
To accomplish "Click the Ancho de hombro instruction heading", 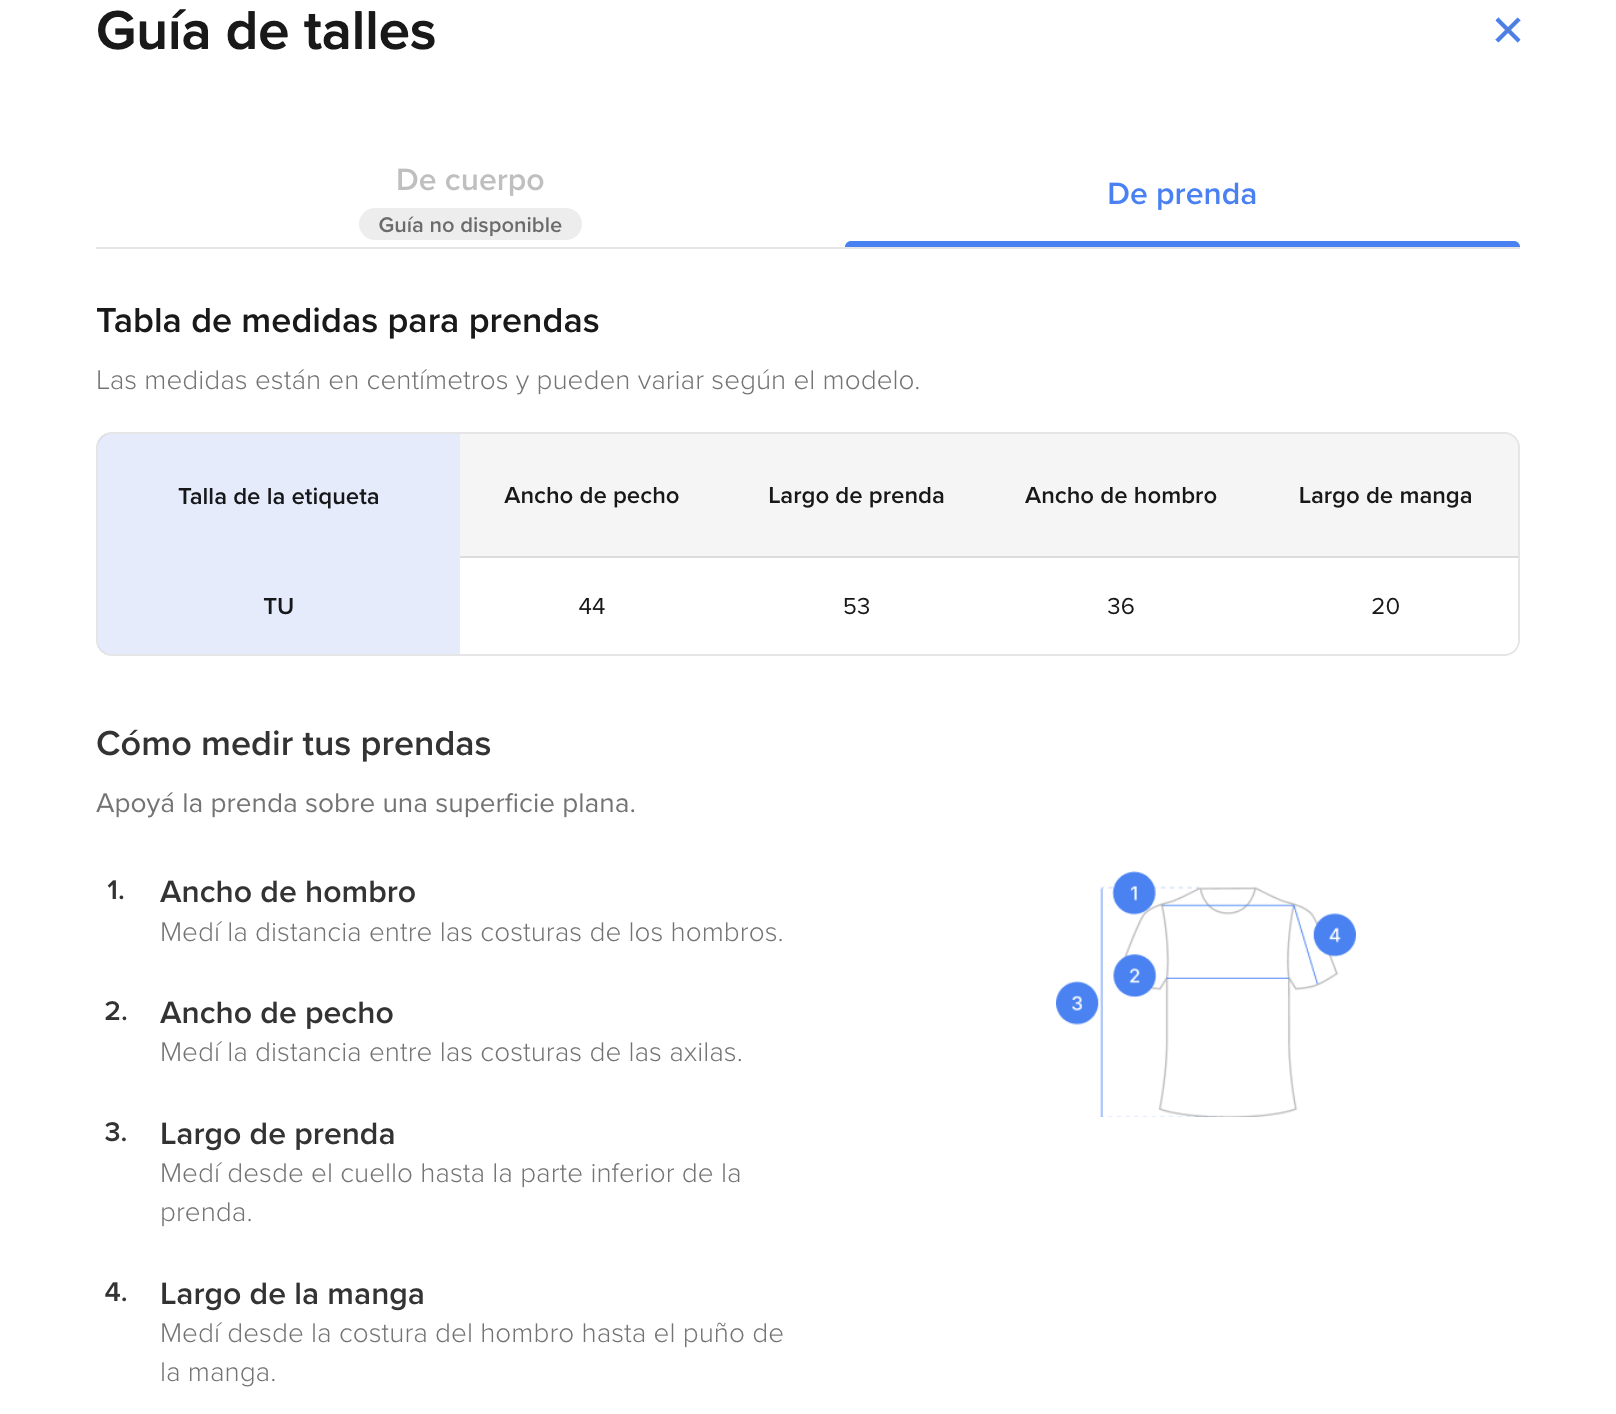I will tap(288, 892).
